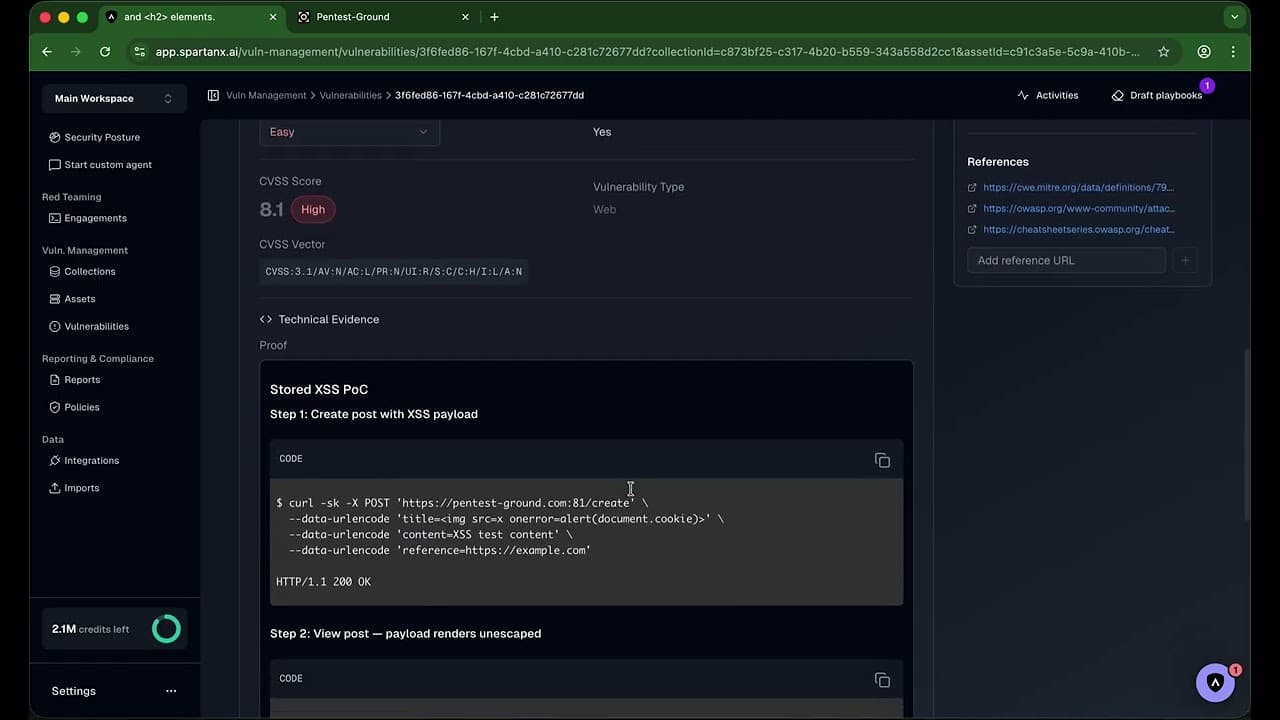
Task: Click the plus button beside reference URL
Action: pyautogui.click(x=1185, y=260)
